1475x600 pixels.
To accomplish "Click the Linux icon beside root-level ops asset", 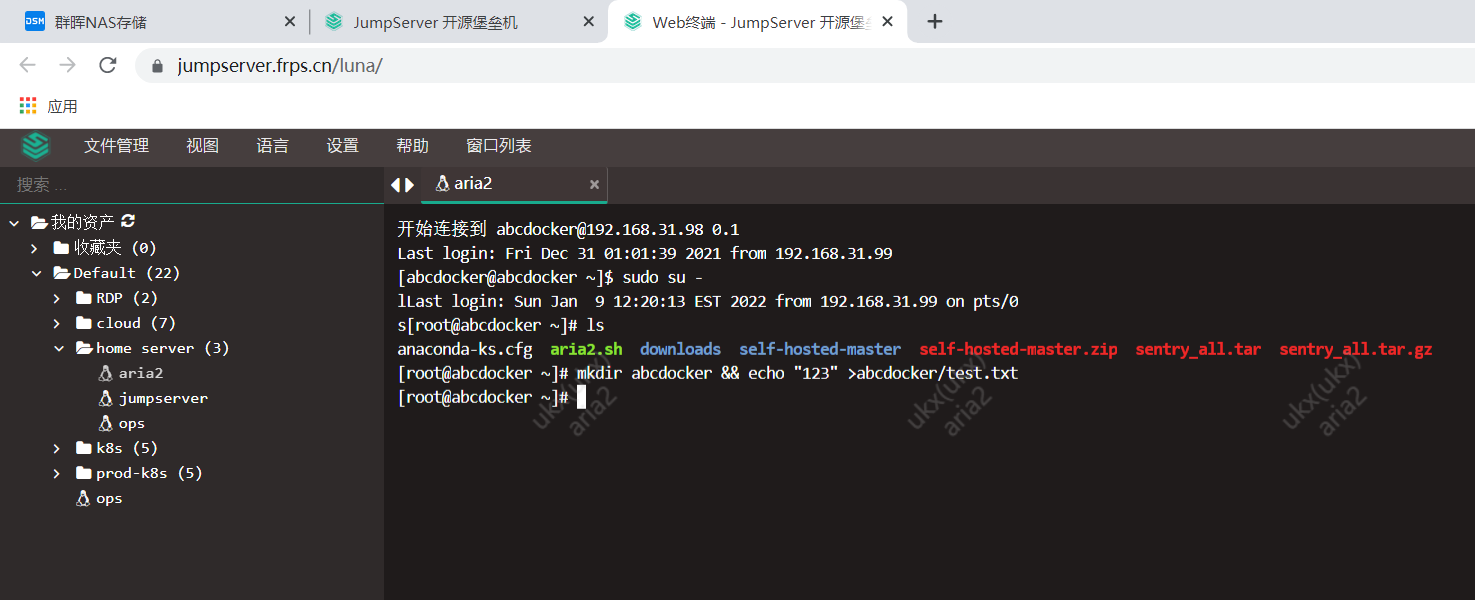I will [x=83, y=498].
